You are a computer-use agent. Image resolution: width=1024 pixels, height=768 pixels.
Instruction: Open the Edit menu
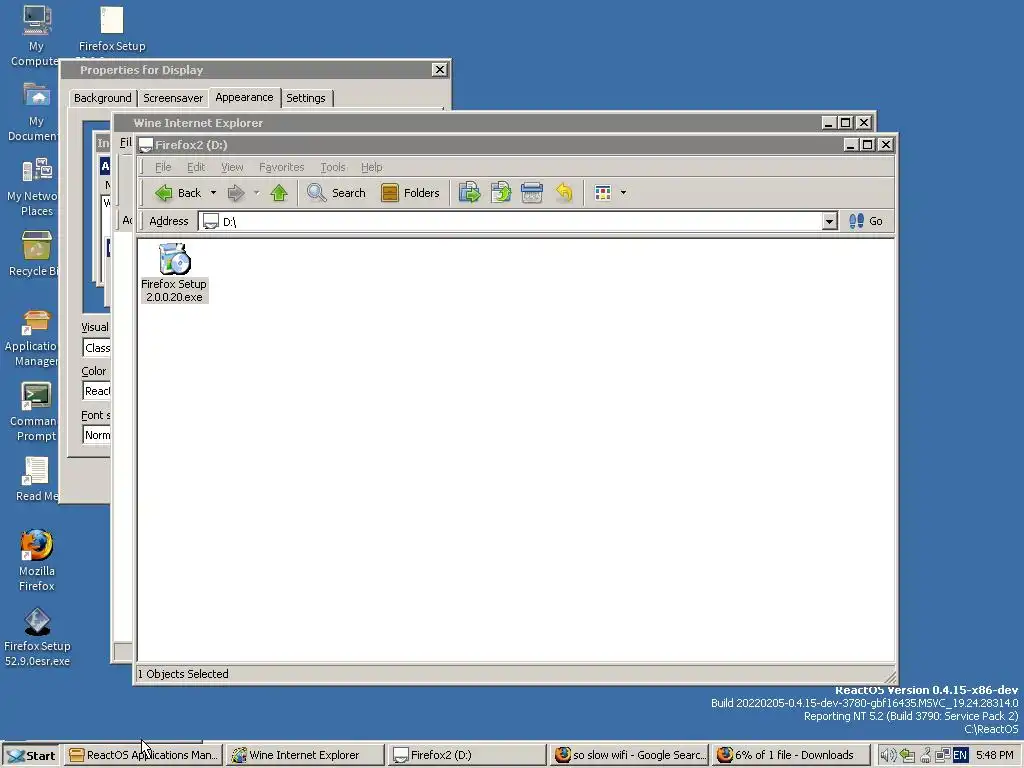tap(196, 167)
